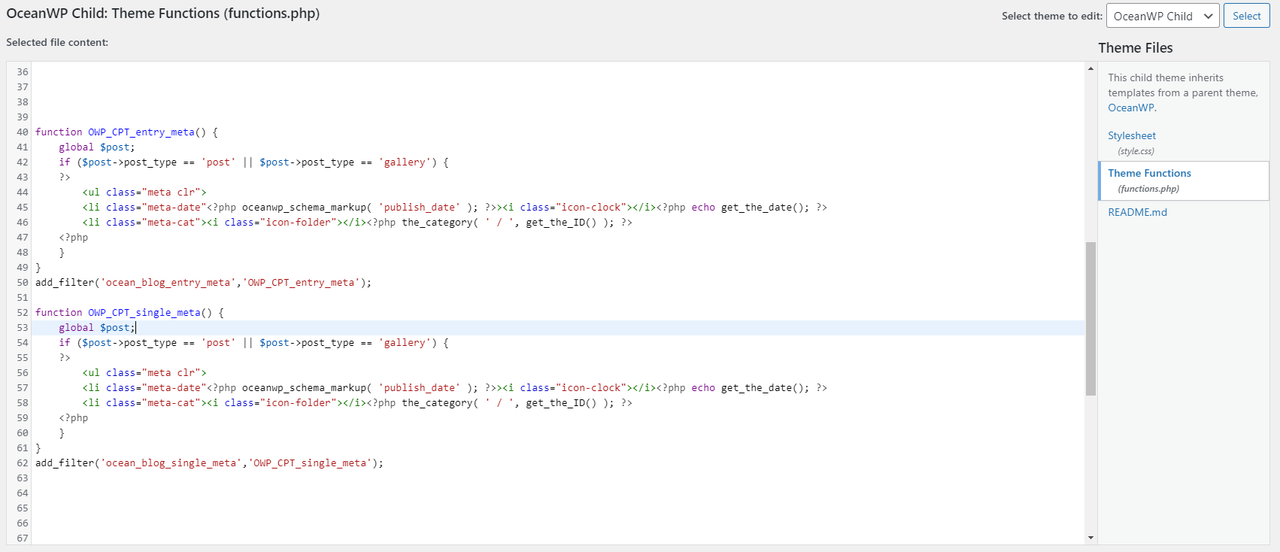Click '<?php' on line 47

(x=73, y=237)
